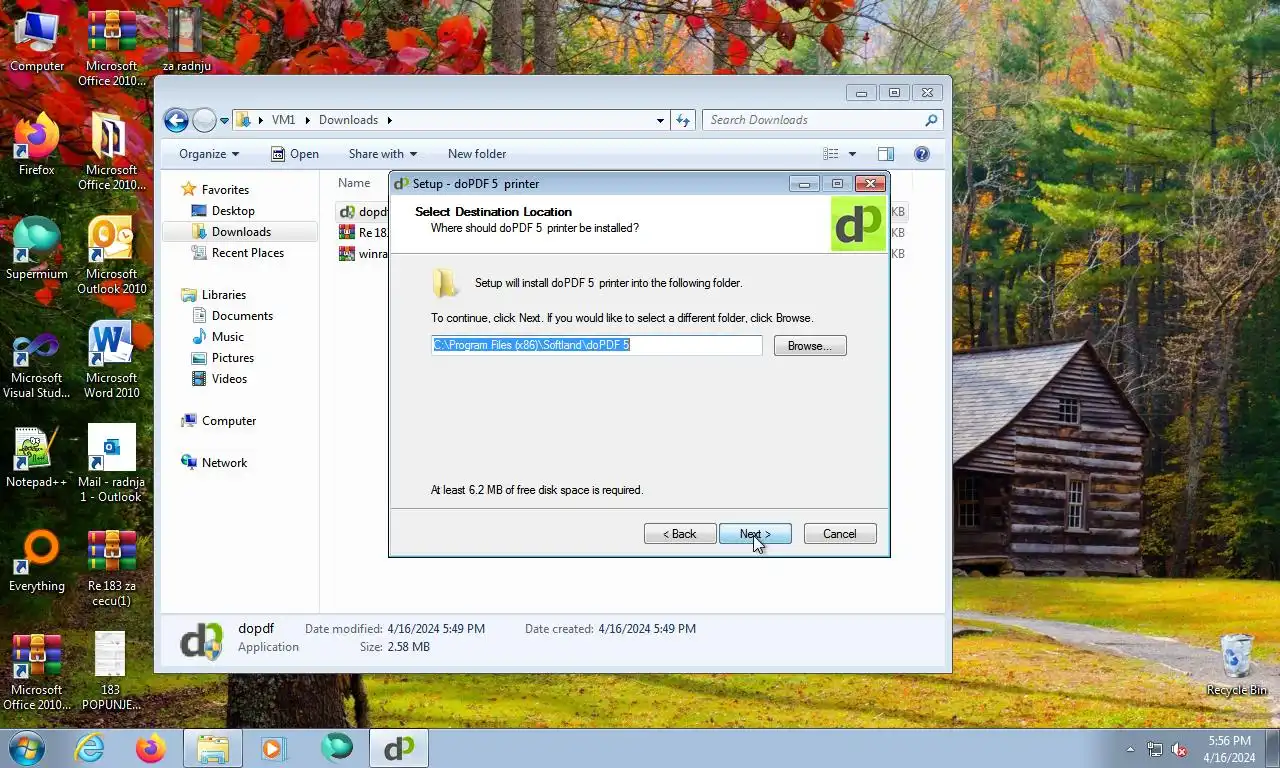The height and width of the screenshot is (768, 1280).
Task: Toggle the preview pane in Explorer
Action: point(885,154)
